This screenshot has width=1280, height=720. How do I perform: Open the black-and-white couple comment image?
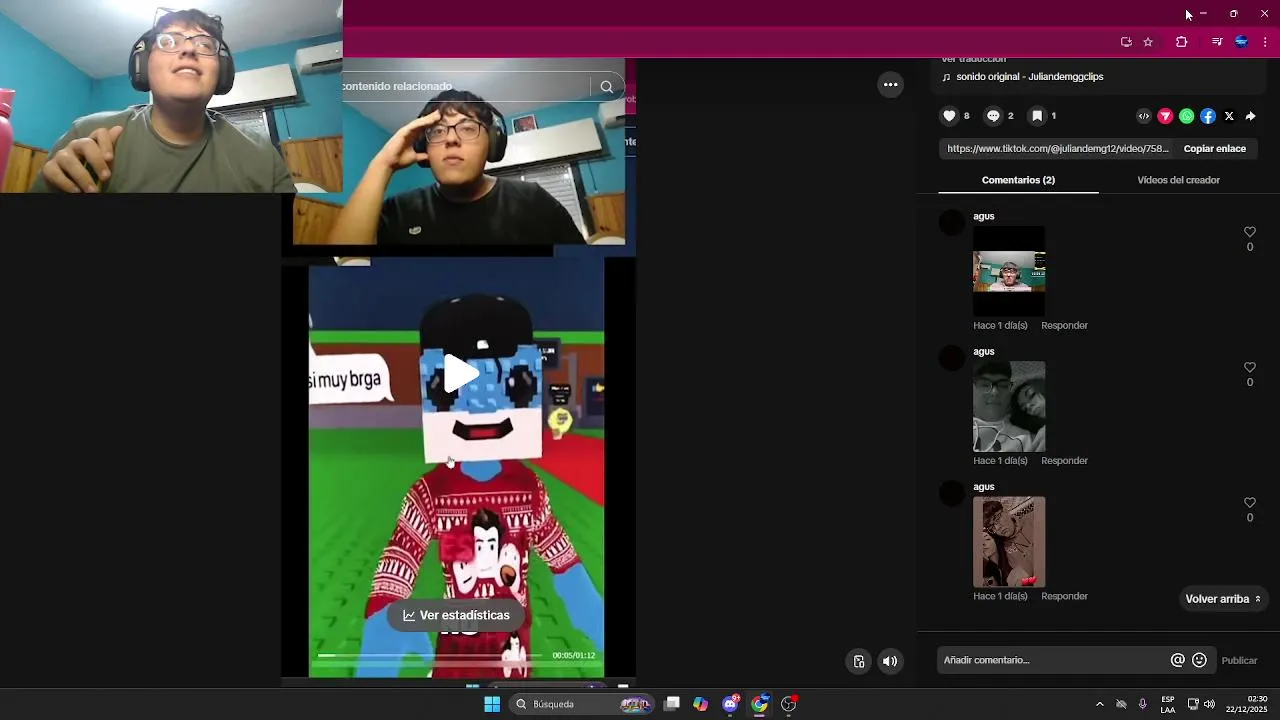pyautogui.click(x=1009, y=406)
